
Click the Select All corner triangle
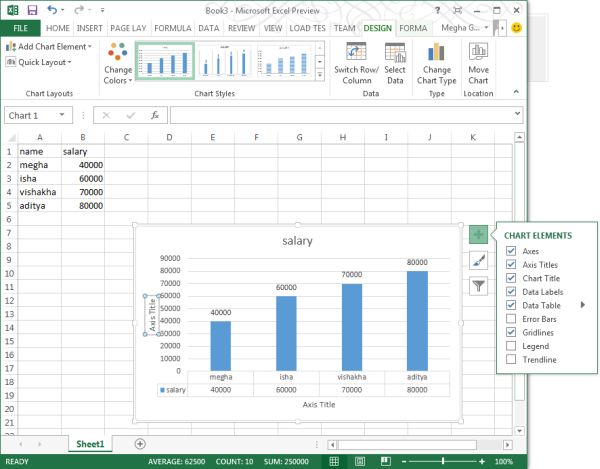tap(11, 137)
